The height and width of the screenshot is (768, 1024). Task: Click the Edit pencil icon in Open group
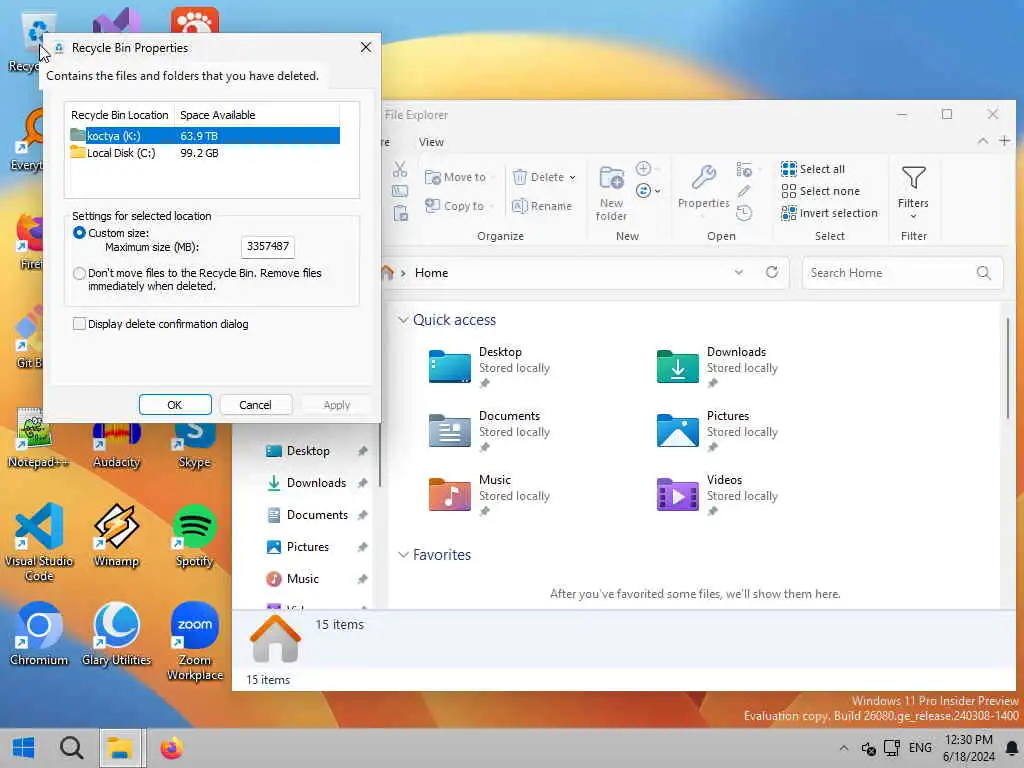(x=744, y=191)
